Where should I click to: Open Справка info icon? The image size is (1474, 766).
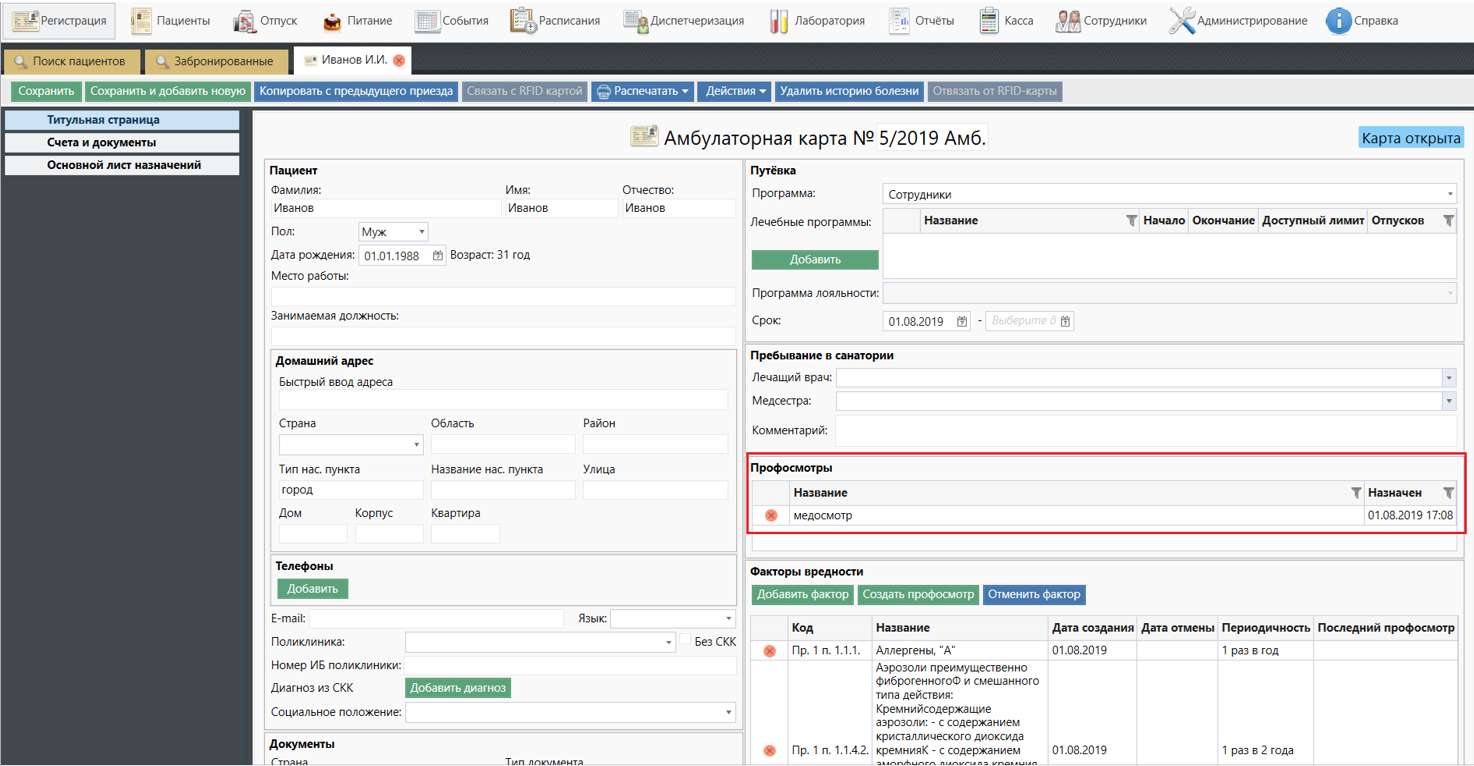(1339, 20)
